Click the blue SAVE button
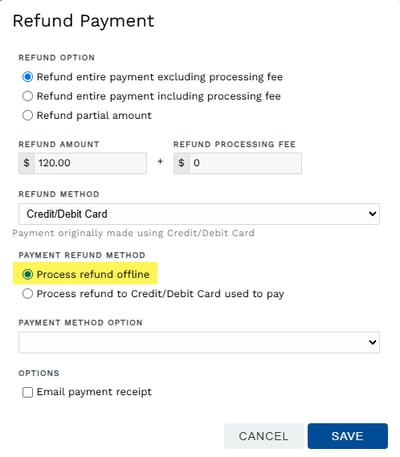 [x=348, y=436]
